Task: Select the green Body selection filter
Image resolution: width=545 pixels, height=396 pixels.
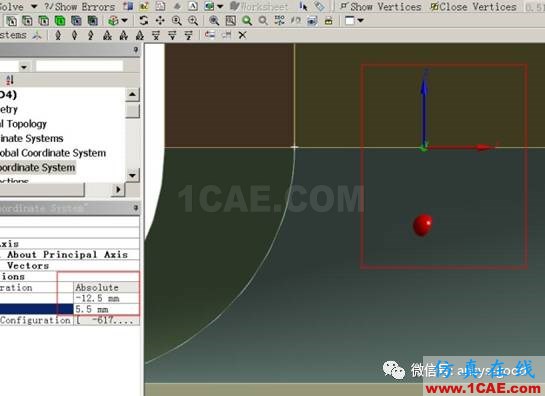Action: pos(60,21)
